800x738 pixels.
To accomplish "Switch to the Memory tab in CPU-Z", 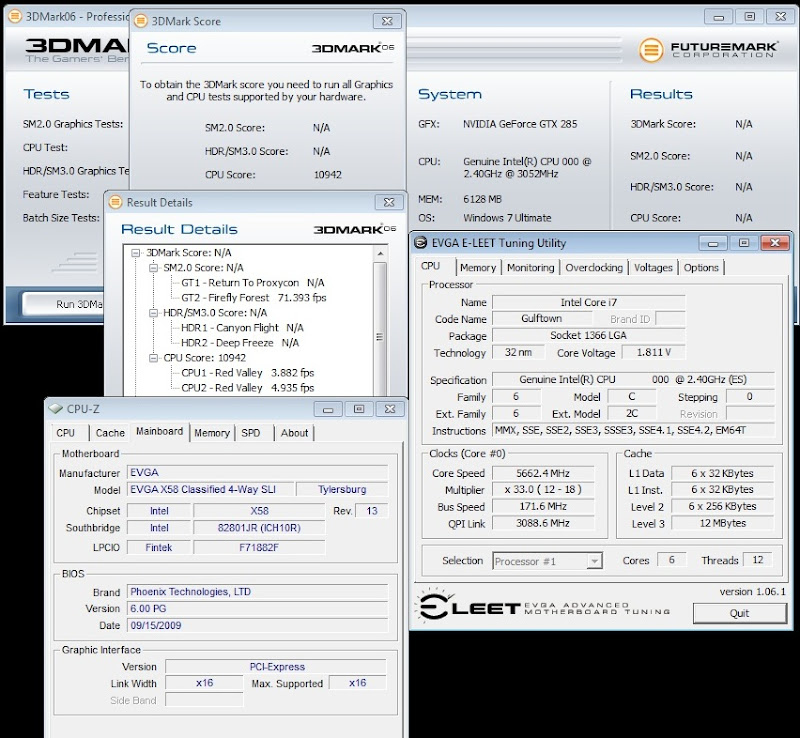I will (x=212, y=433).
